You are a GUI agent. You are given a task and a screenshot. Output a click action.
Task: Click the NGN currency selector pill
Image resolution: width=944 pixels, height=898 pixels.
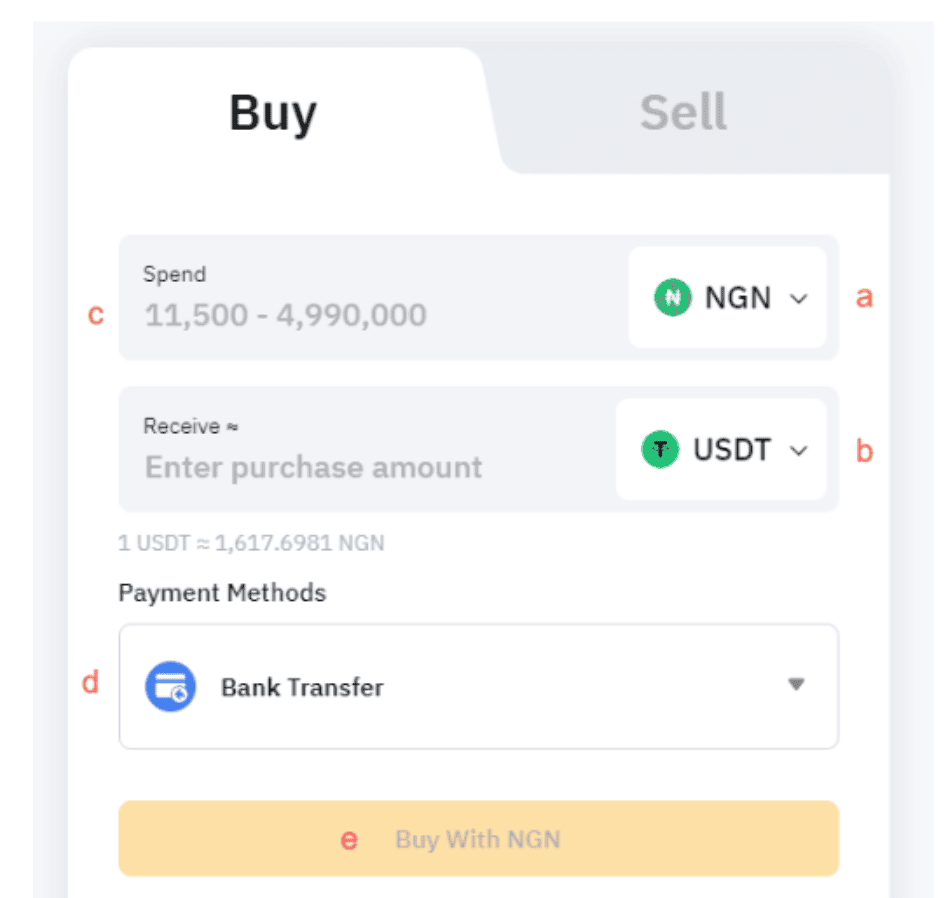(x=727, y=297)
